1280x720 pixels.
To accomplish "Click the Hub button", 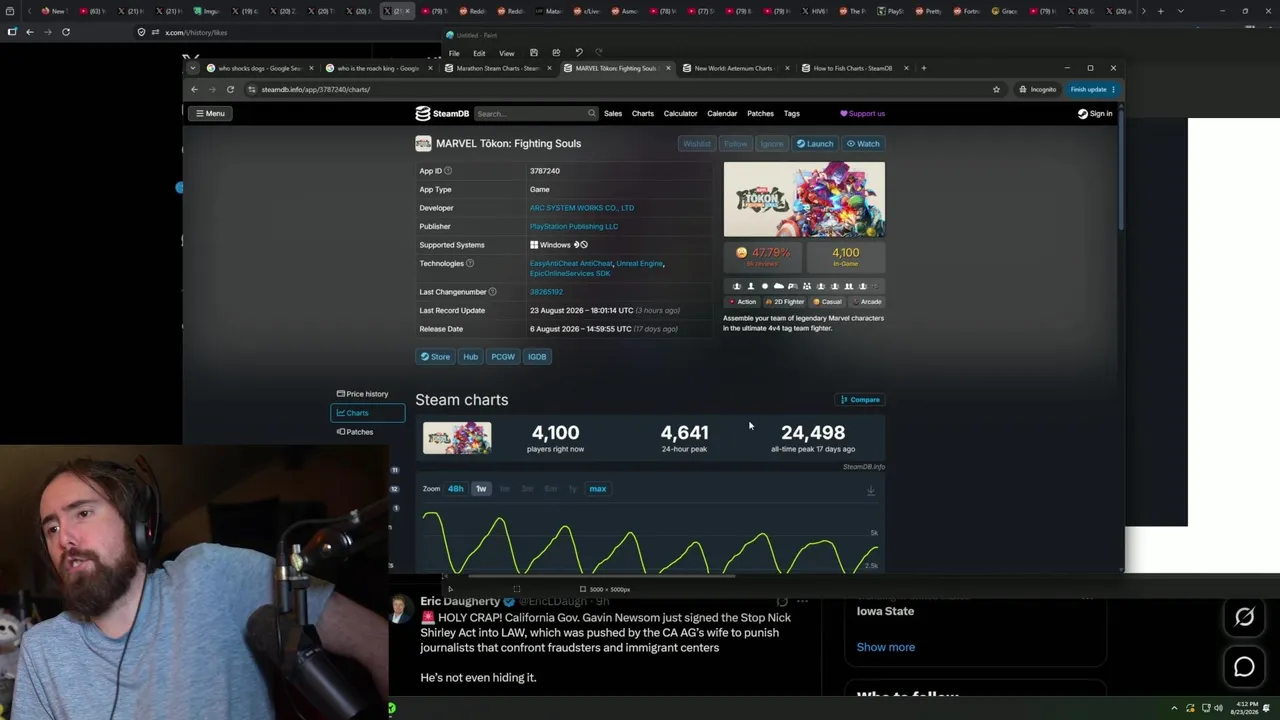I will 470,357.
